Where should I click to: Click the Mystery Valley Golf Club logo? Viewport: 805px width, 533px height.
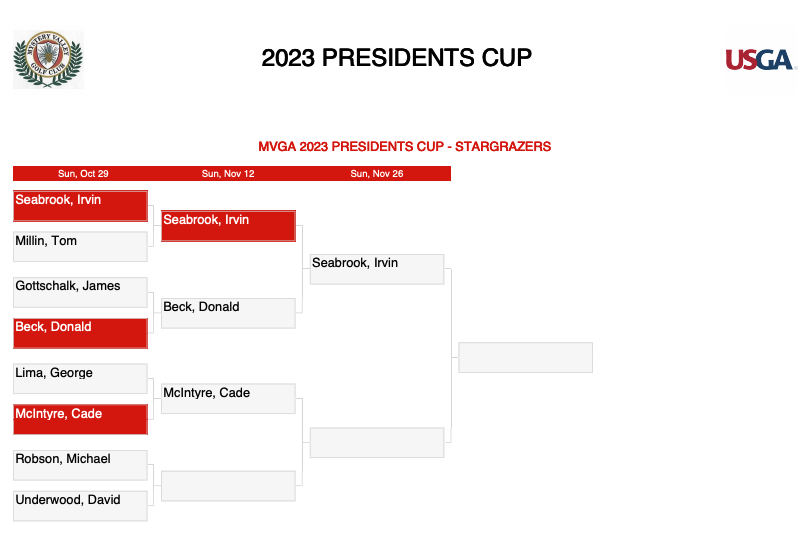[48, 59]
